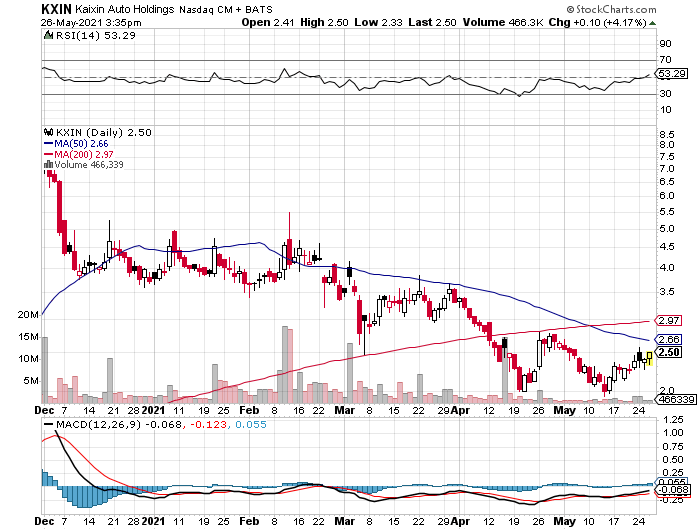This screenshot has height=530, width=700.
Task: Click the Apr label on price-panel date axis
Action: click(460, 410)
